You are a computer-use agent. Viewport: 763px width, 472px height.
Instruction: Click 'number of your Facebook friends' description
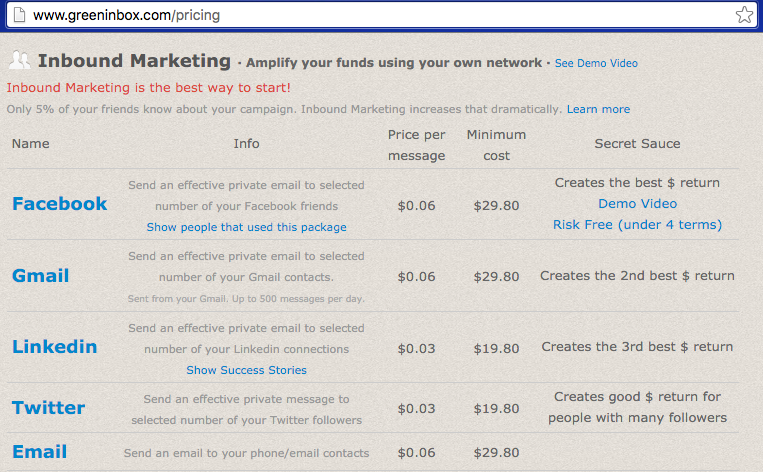[246, 206]
